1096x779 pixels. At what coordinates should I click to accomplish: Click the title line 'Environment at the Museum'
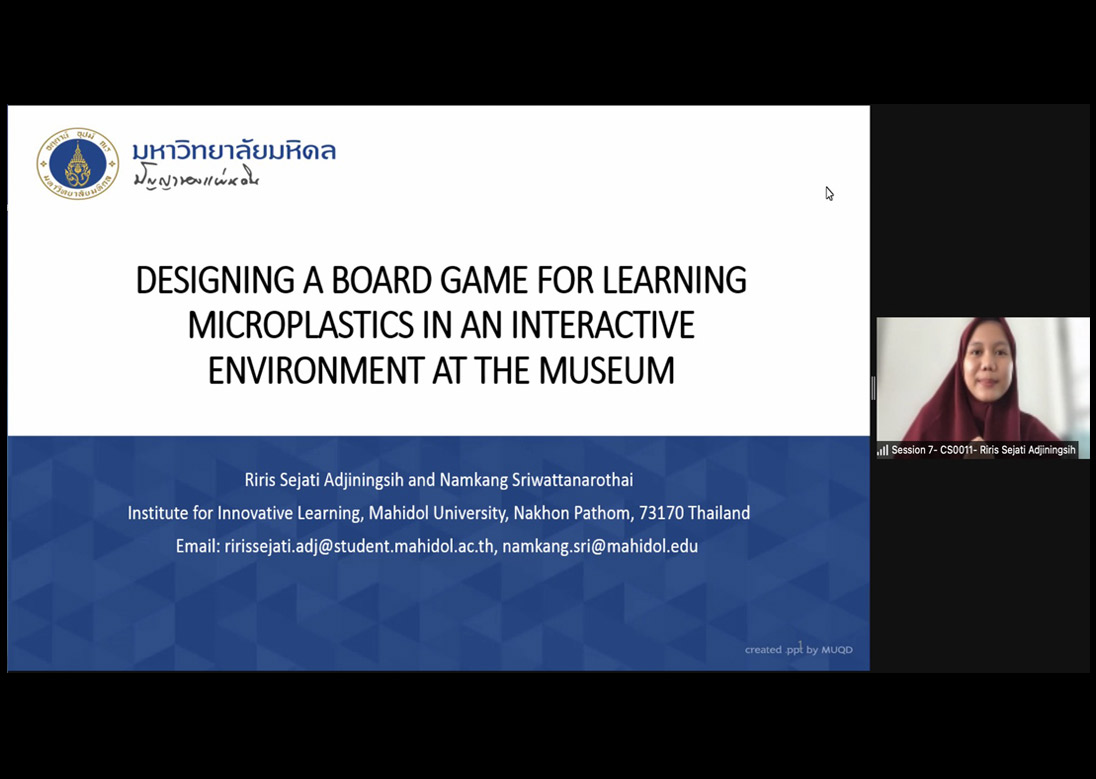(x=441, y=370)
